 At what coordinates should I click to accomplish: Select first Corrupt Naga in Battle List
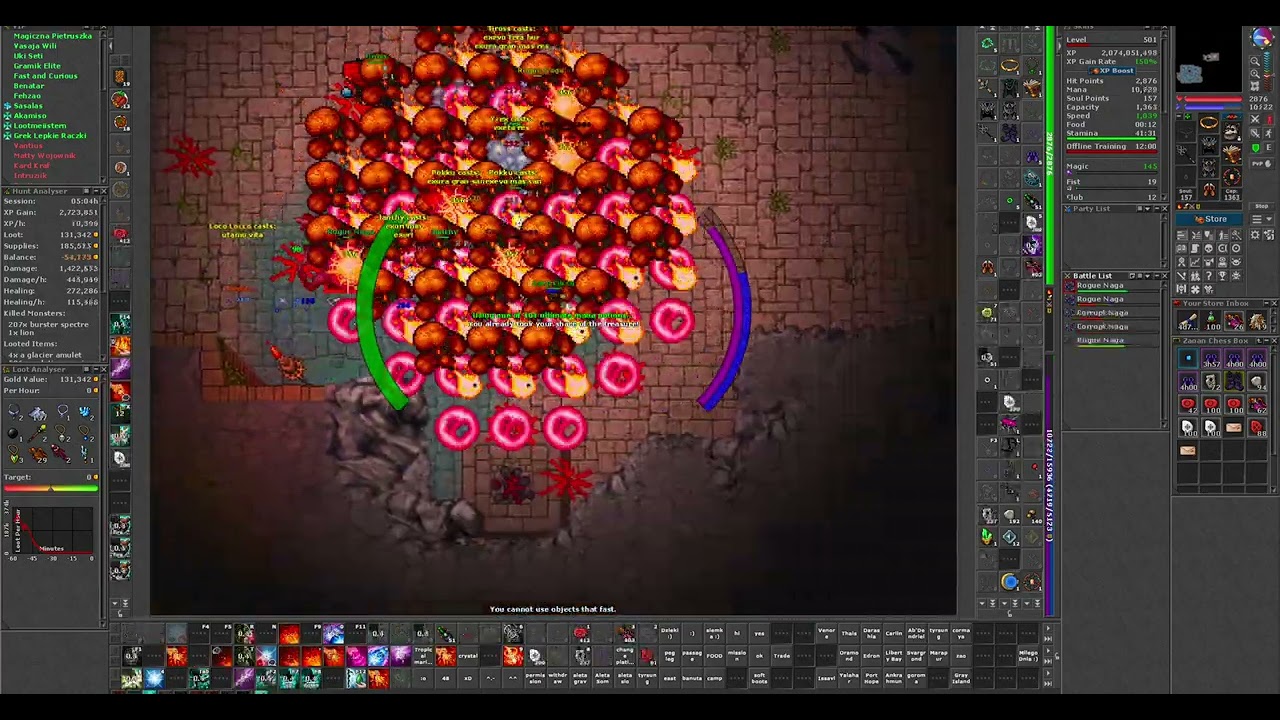[1110, 314]
